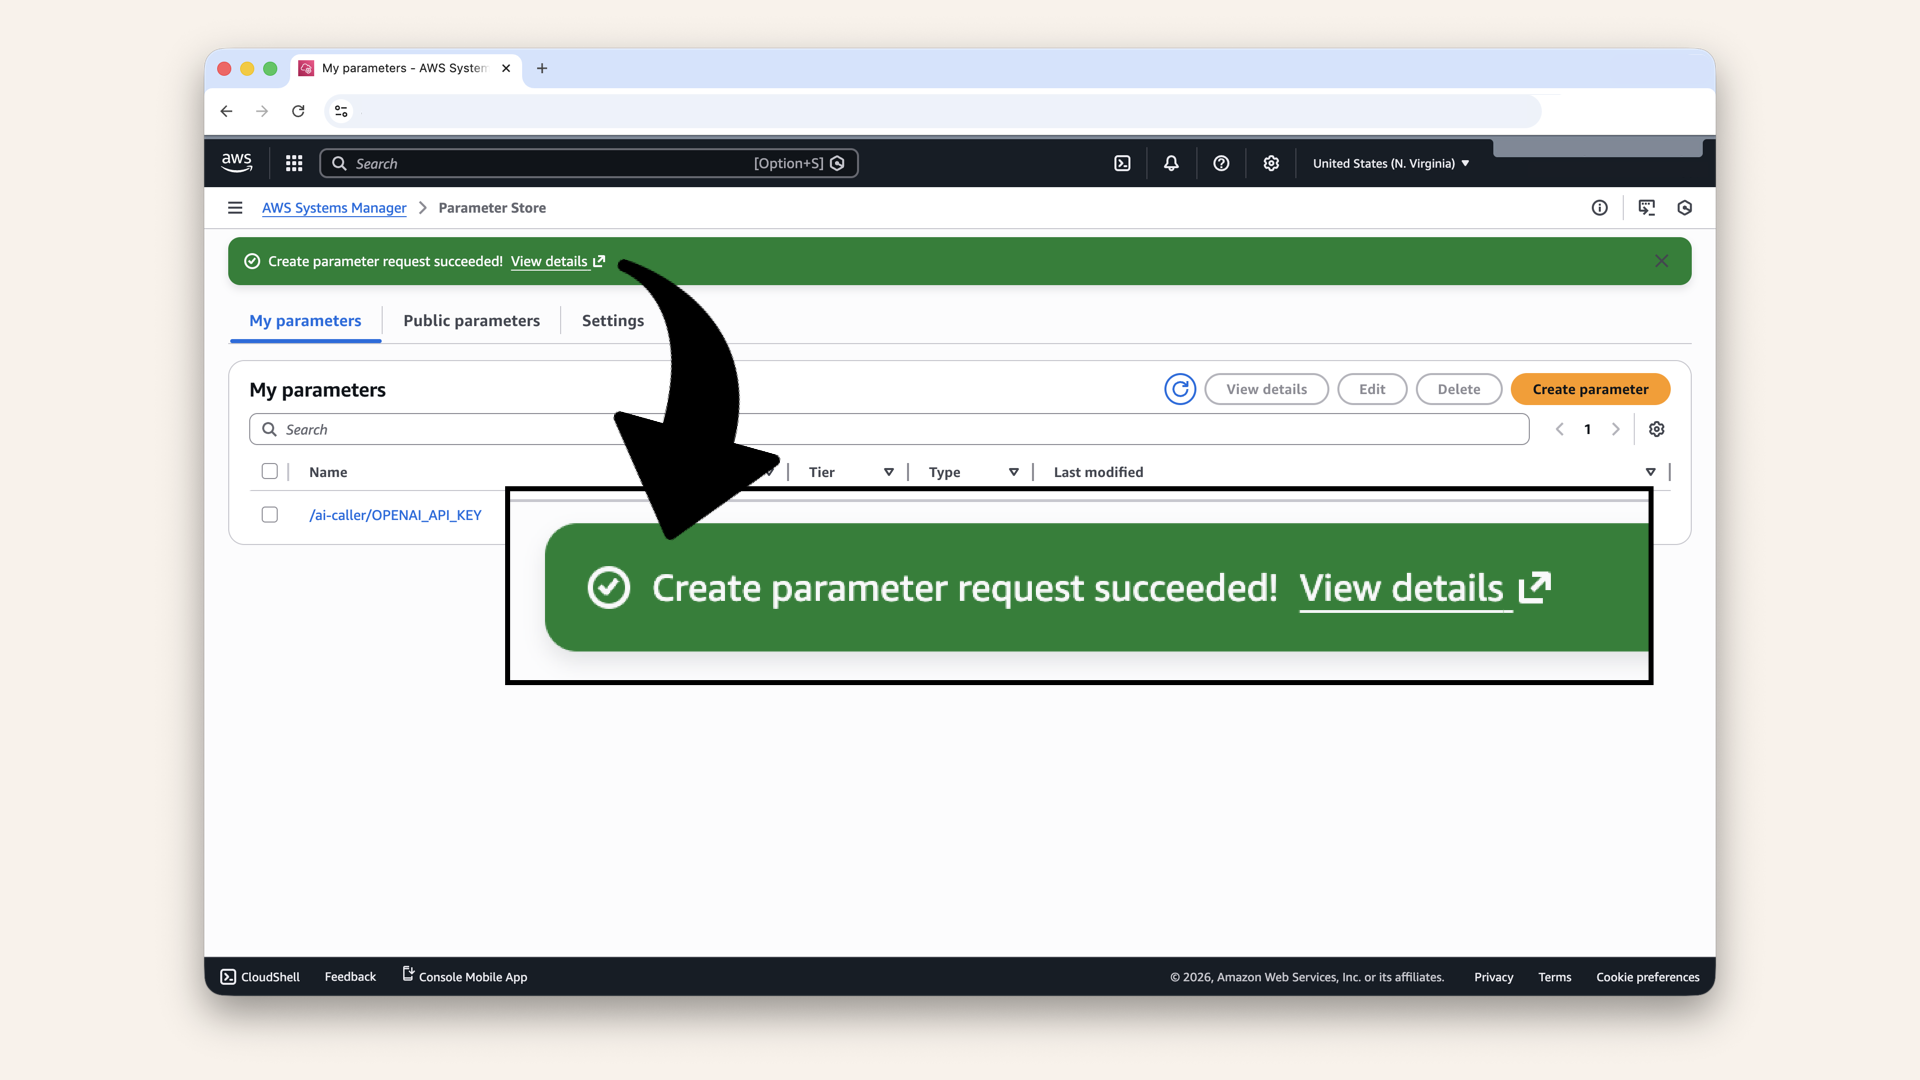
Task: Refresh the parameters list
Action: (1180, 389)
